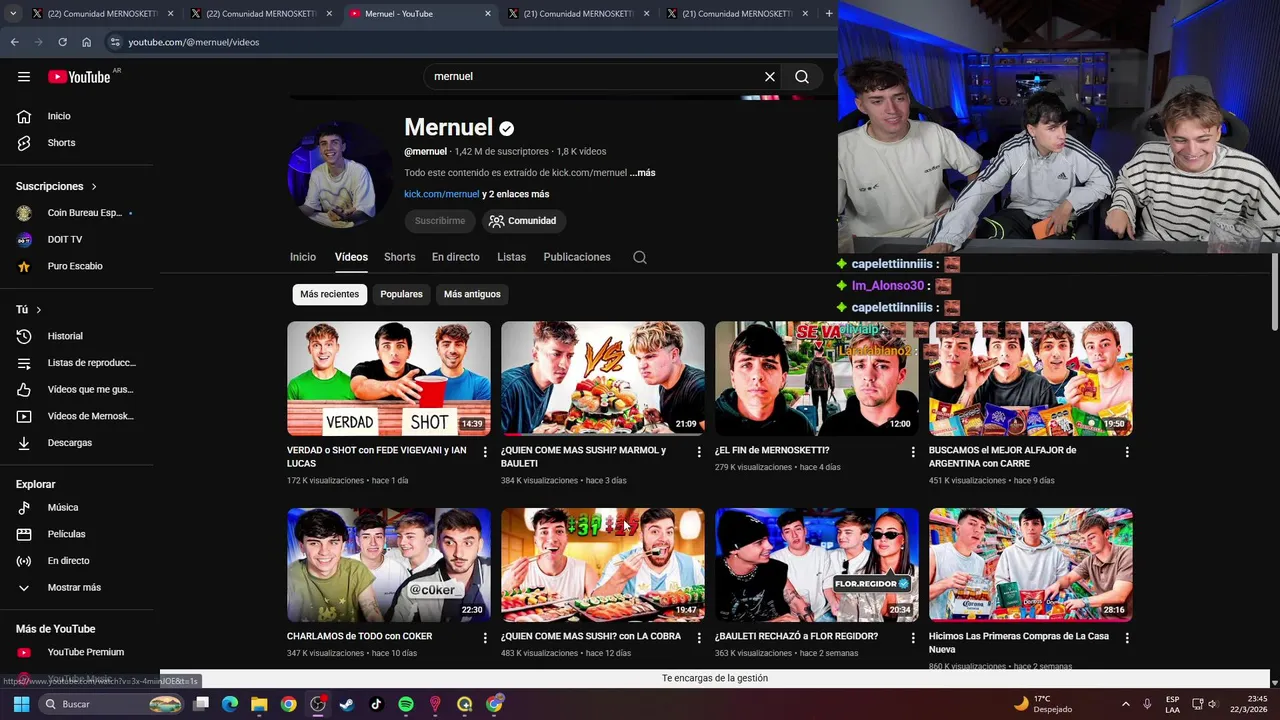Open the Comunidad button

click(x=522, y=221)
